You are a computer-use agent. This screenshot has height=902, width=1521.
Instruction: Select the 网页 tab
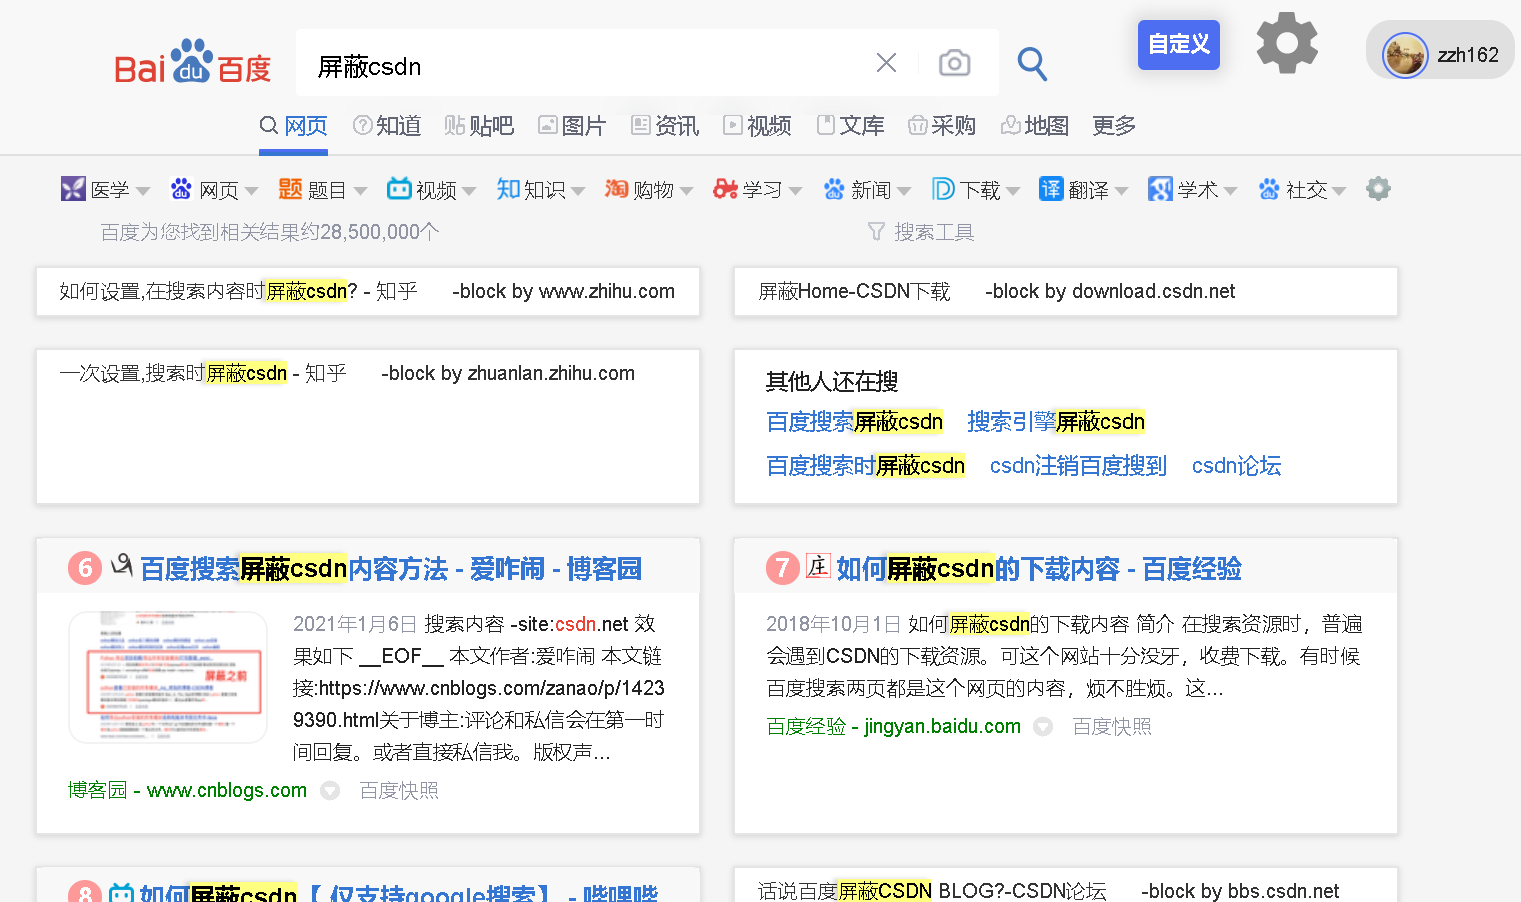(x=293, y=126)
